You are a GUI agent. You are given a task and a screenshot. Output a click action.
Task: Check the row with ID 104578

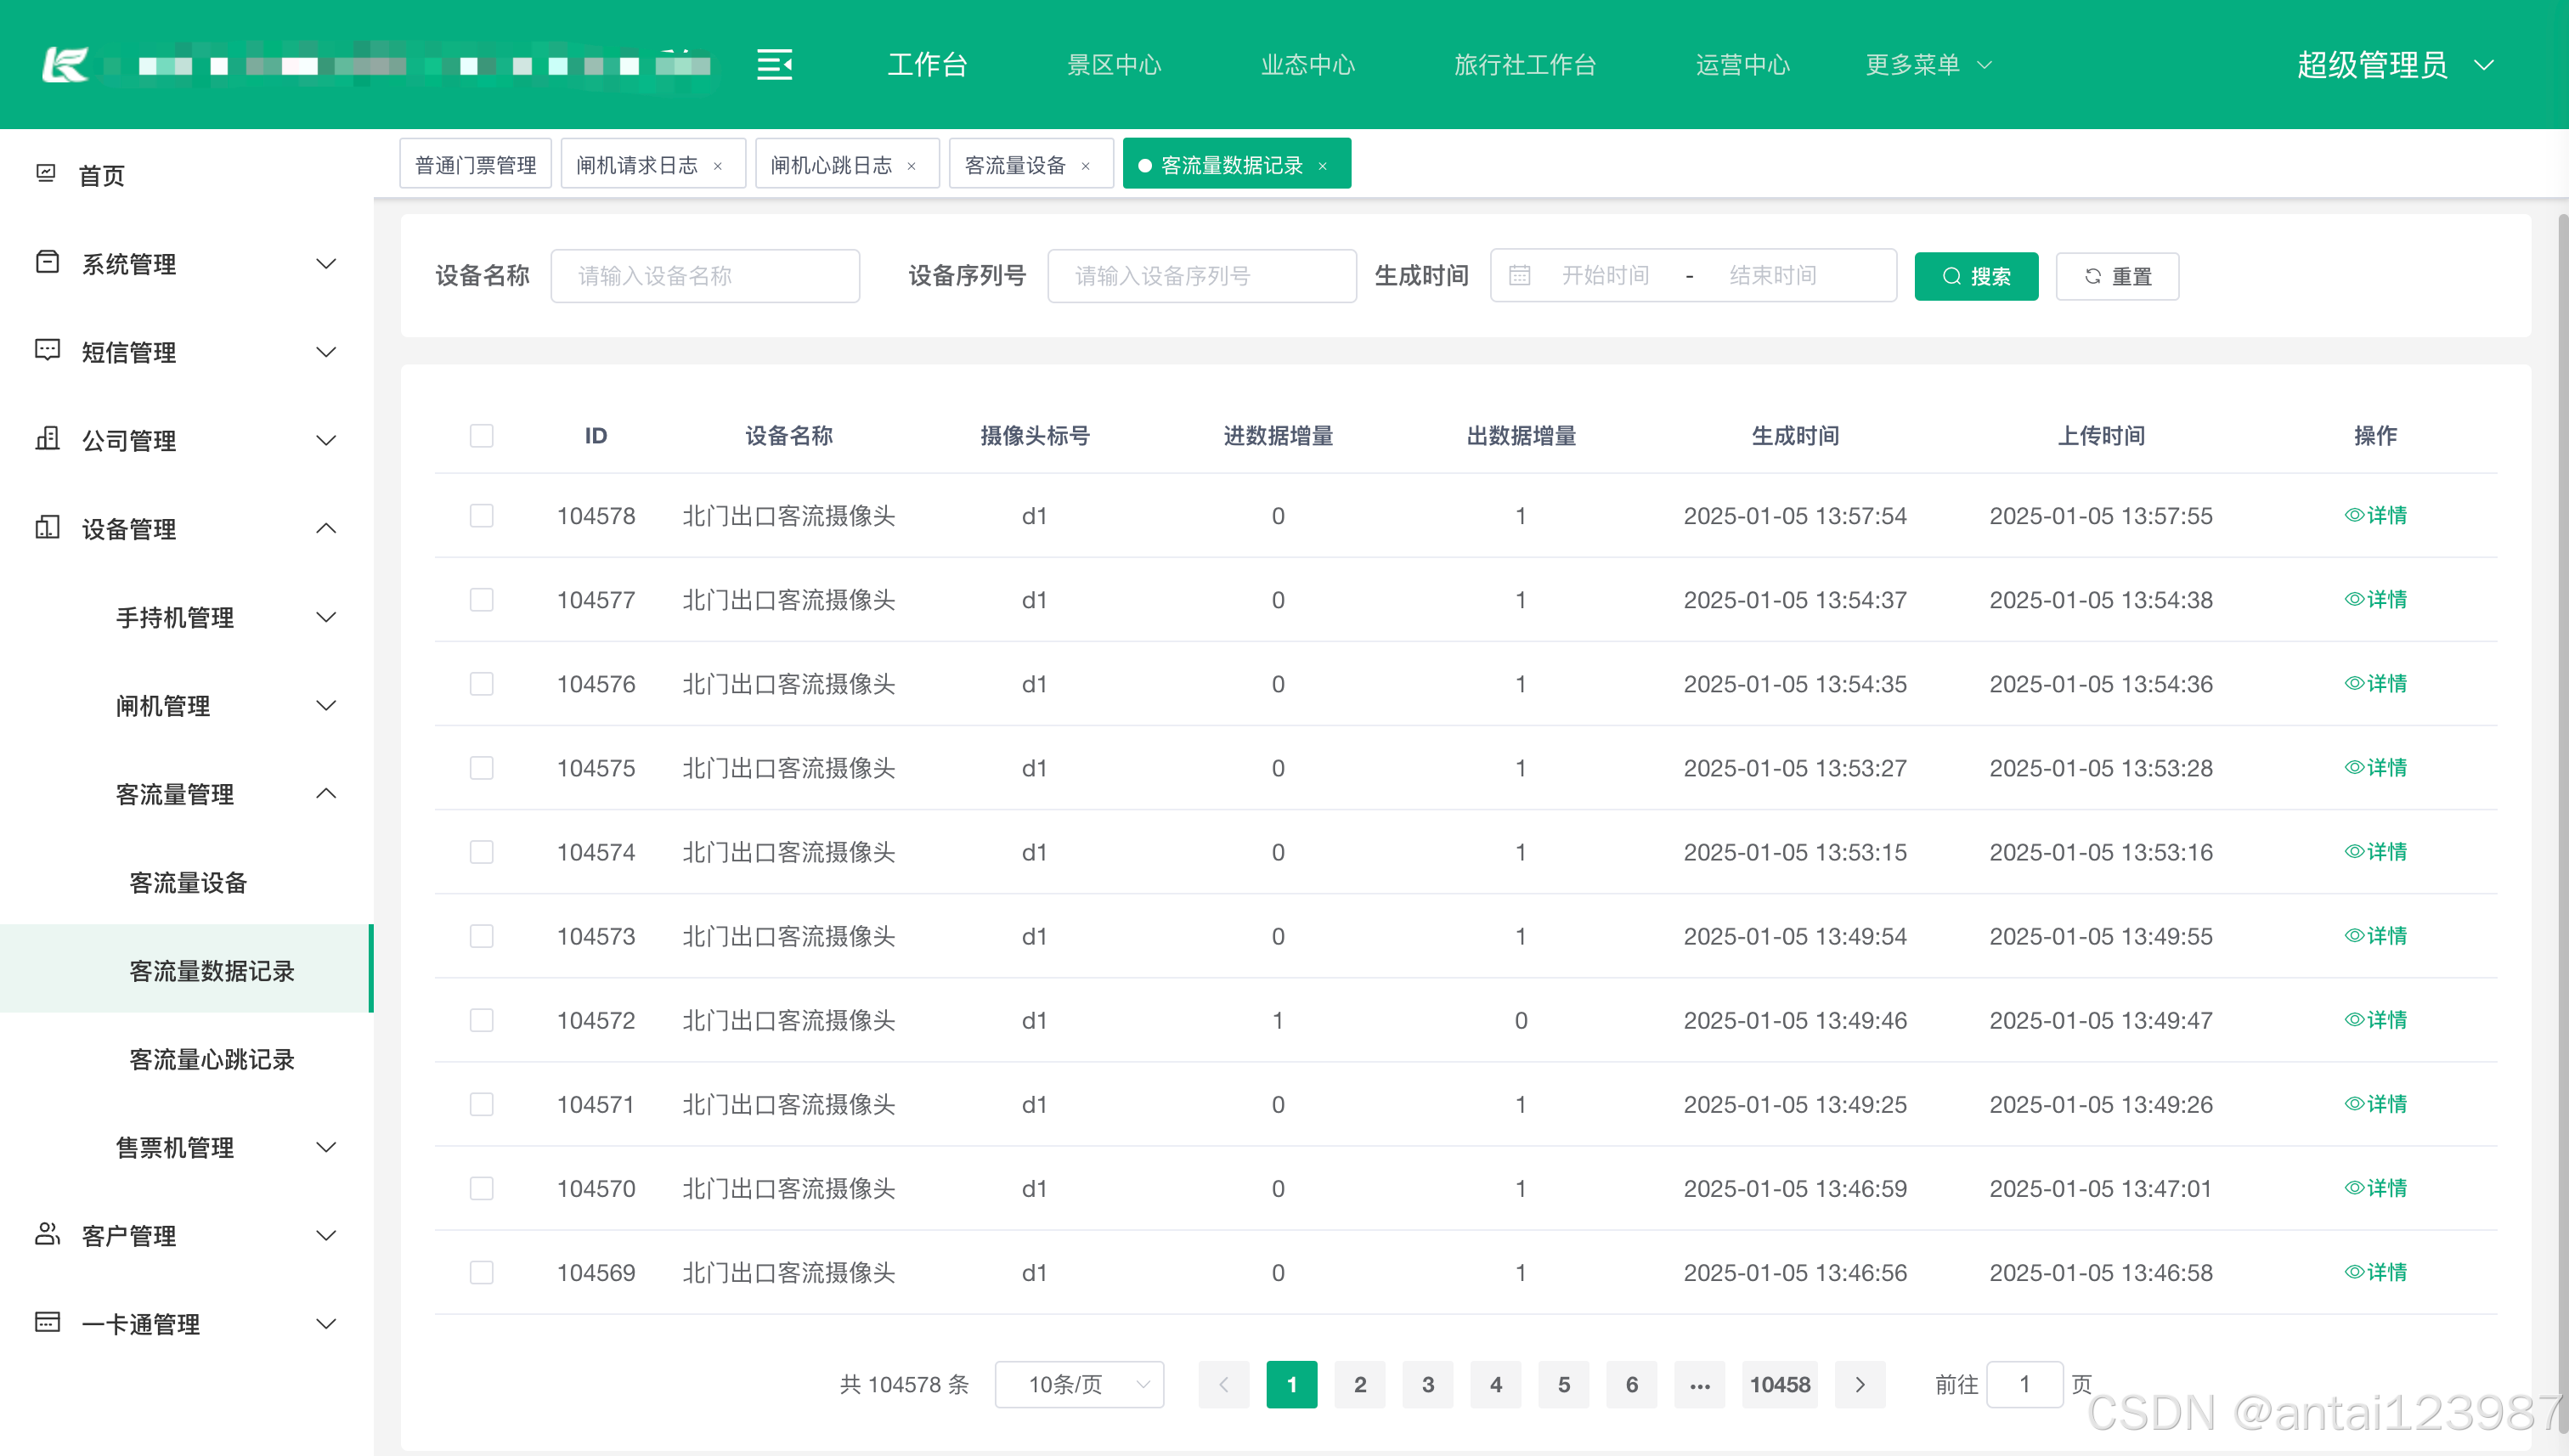(482, 516)
